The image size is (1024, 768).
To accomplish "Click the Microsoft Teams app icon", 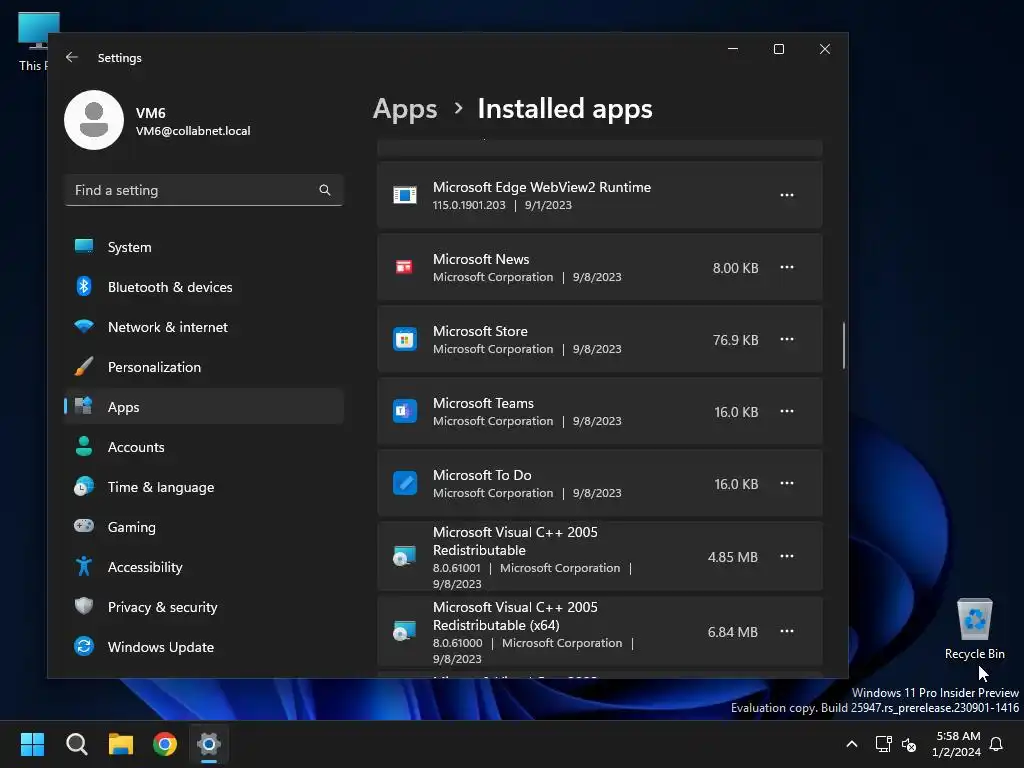I will [405, 411].
